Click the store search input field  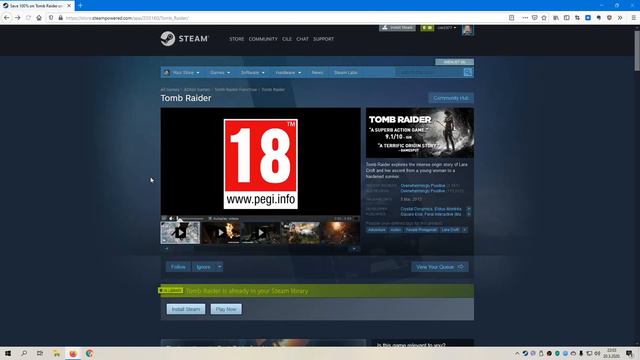point(429,72)
